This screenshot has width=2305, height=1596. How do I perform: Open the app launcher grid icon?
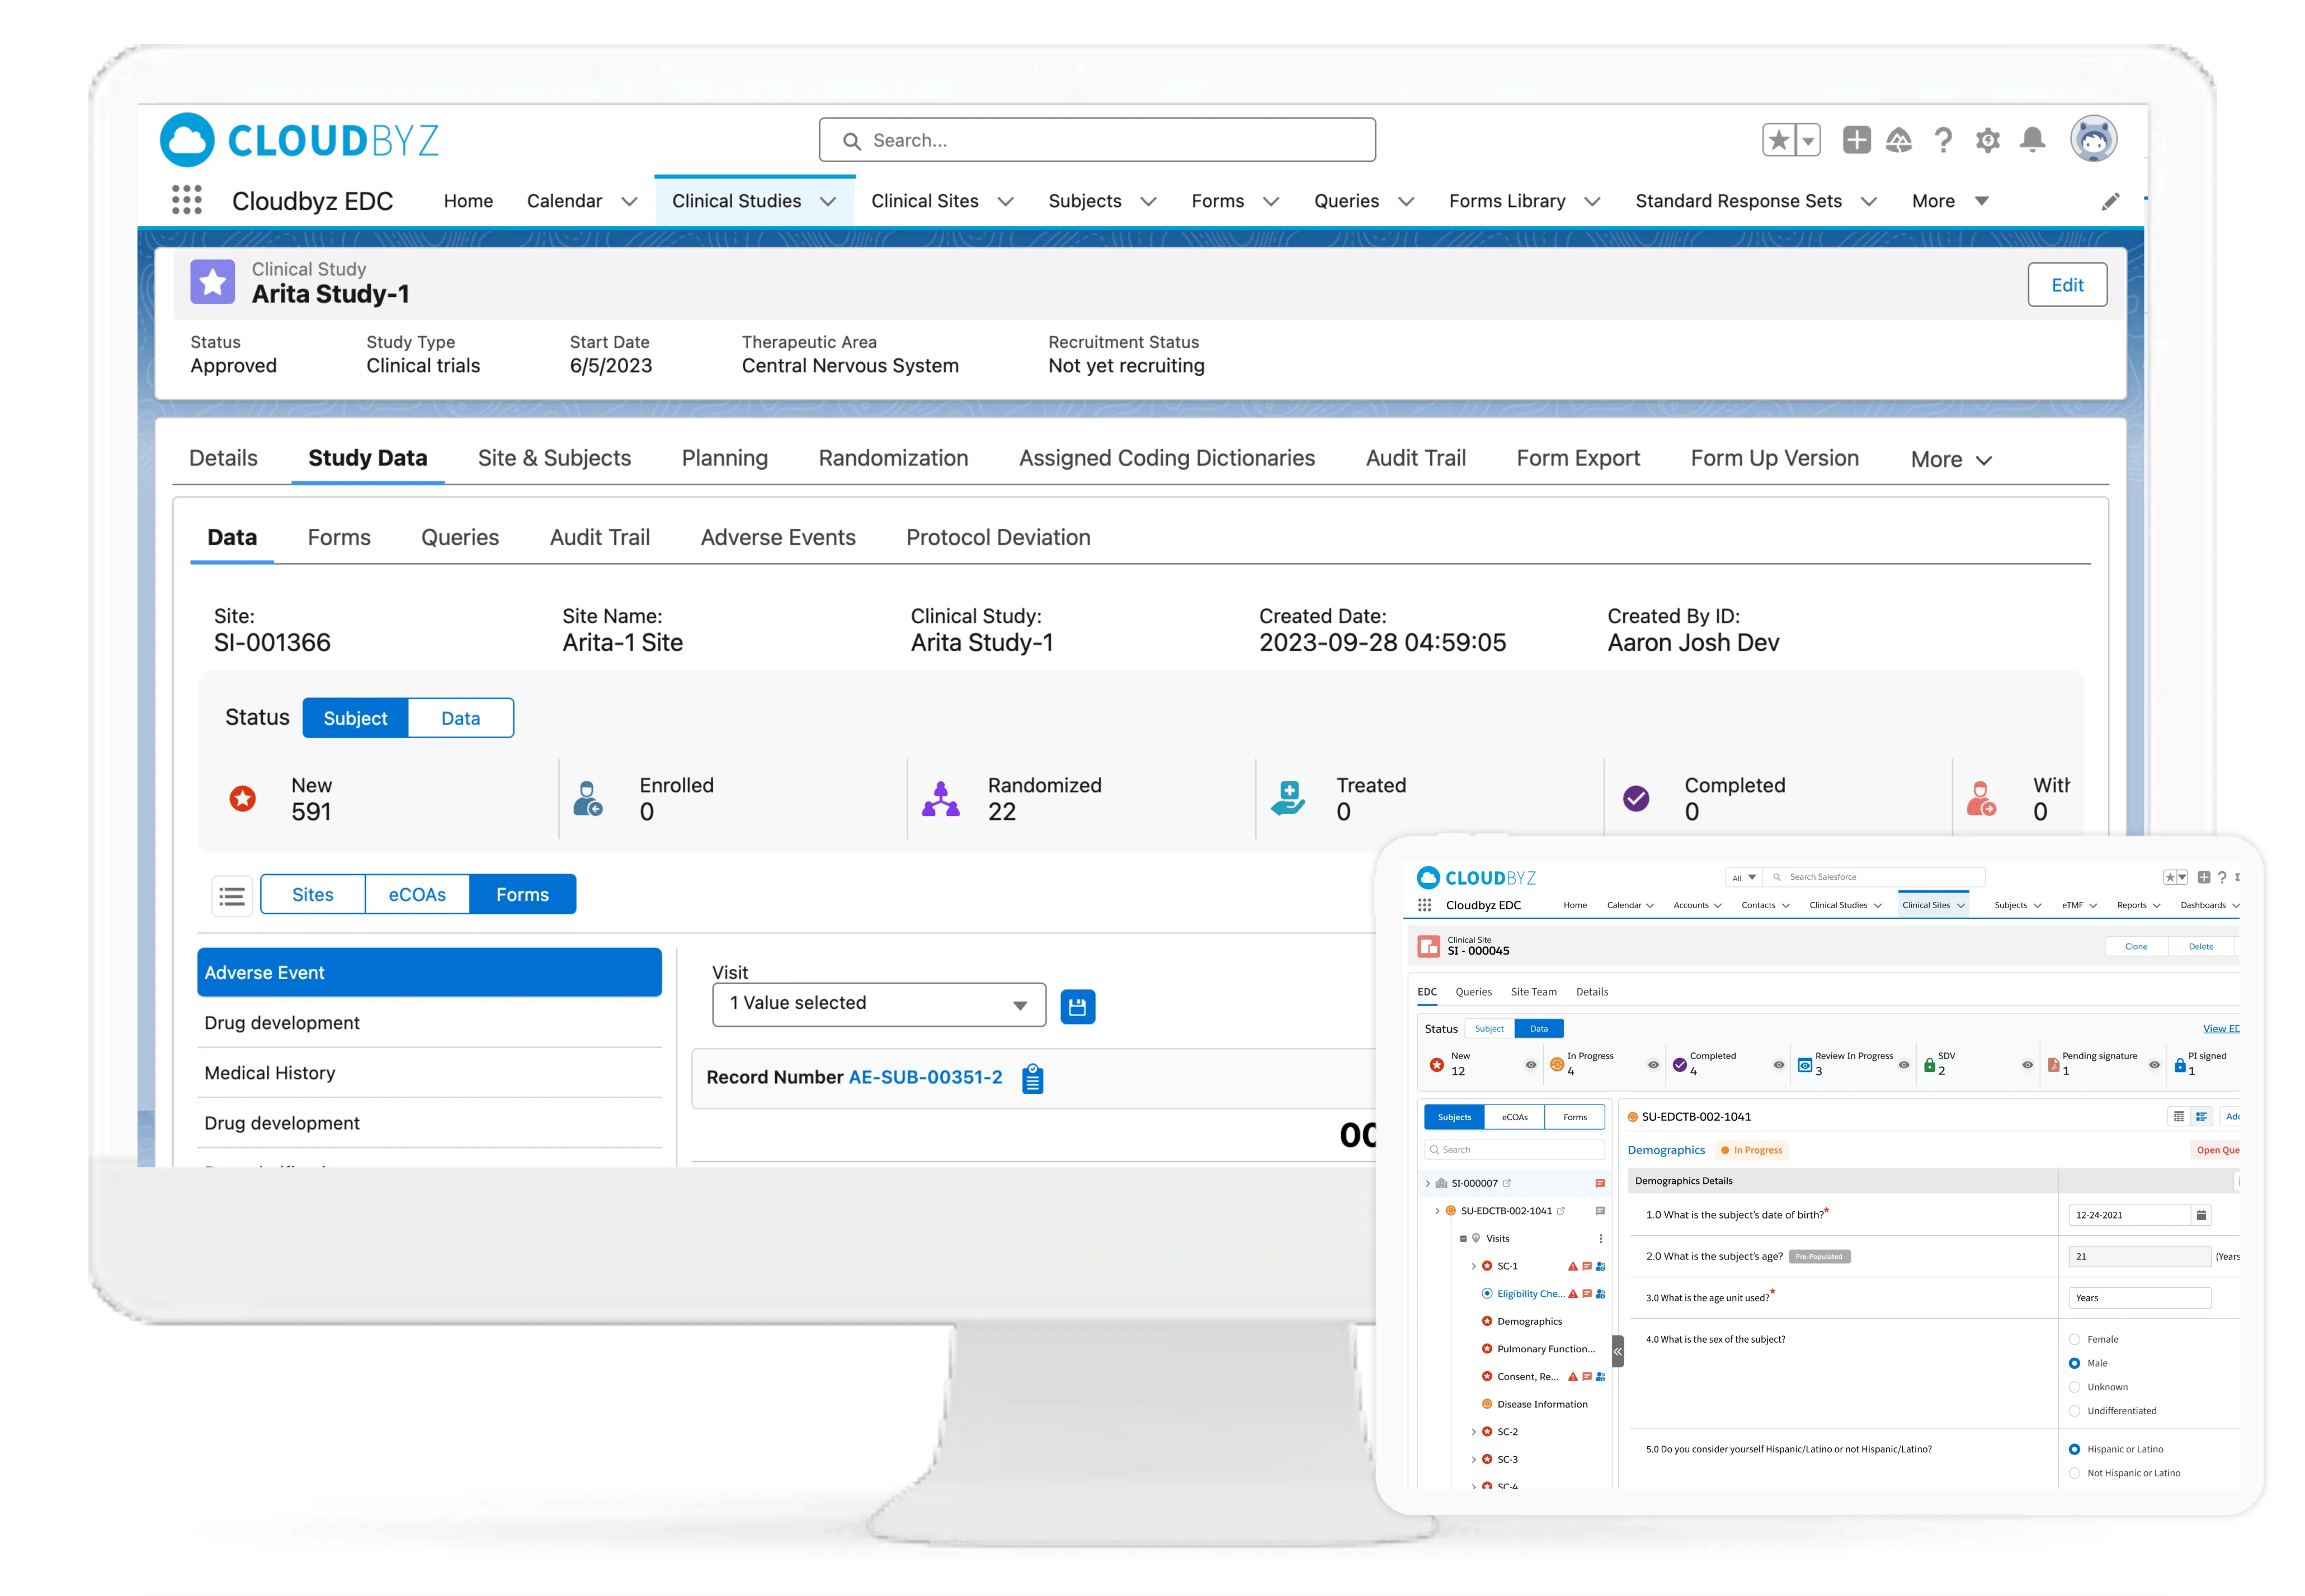(186, 200)
